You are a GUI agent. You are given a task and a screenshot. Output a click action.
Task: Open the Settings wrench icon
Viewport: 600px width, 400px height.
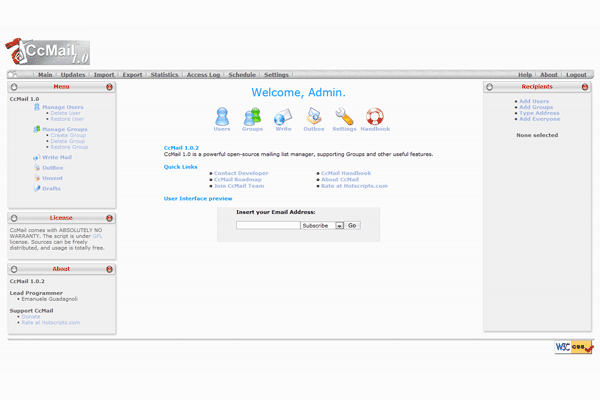pyautogui.click(x=344, y=117)
